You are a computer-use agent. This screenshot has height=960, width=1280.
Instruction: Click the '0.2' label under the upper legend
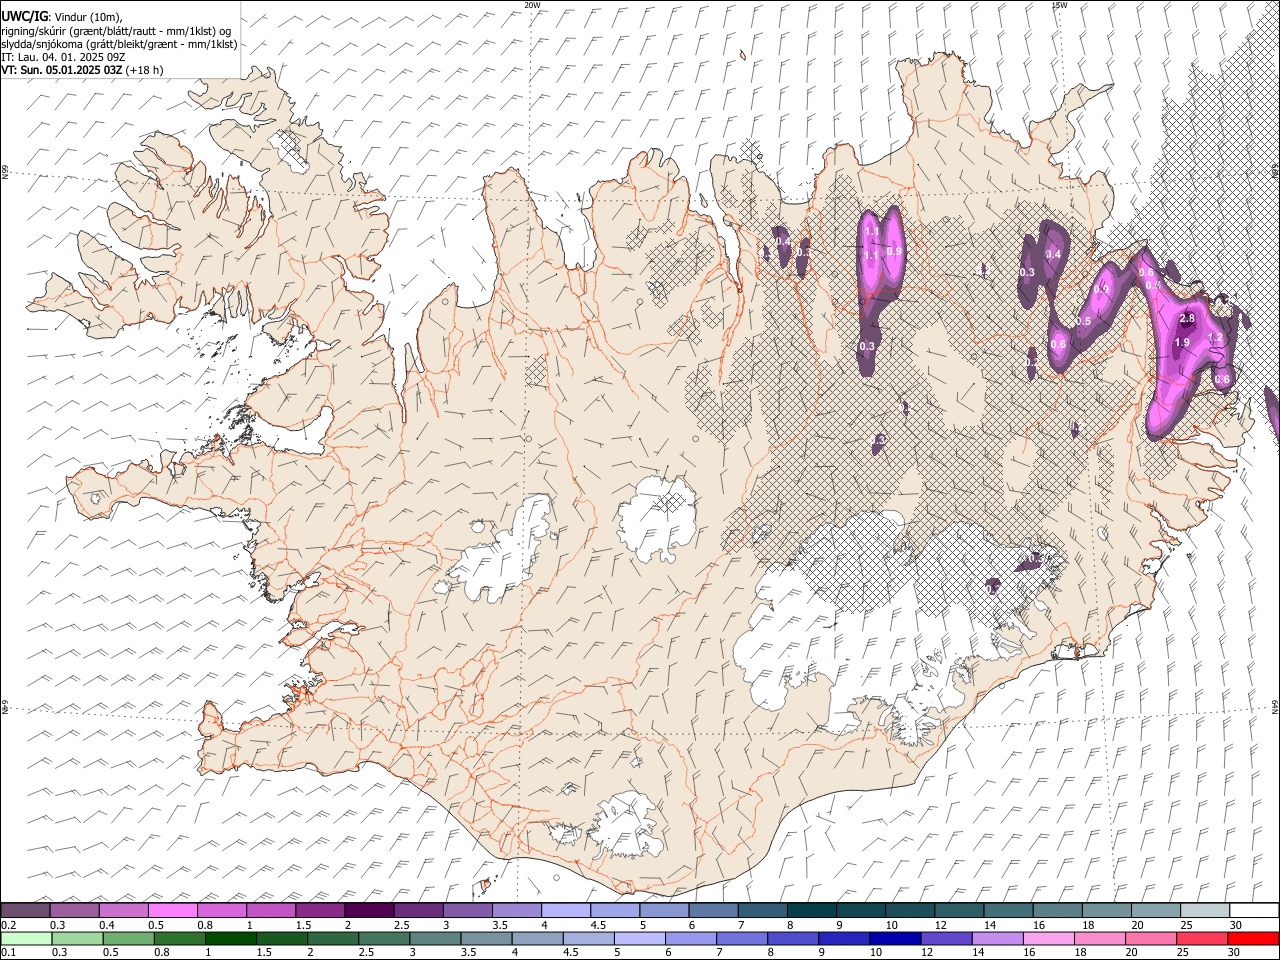point(8,924)
